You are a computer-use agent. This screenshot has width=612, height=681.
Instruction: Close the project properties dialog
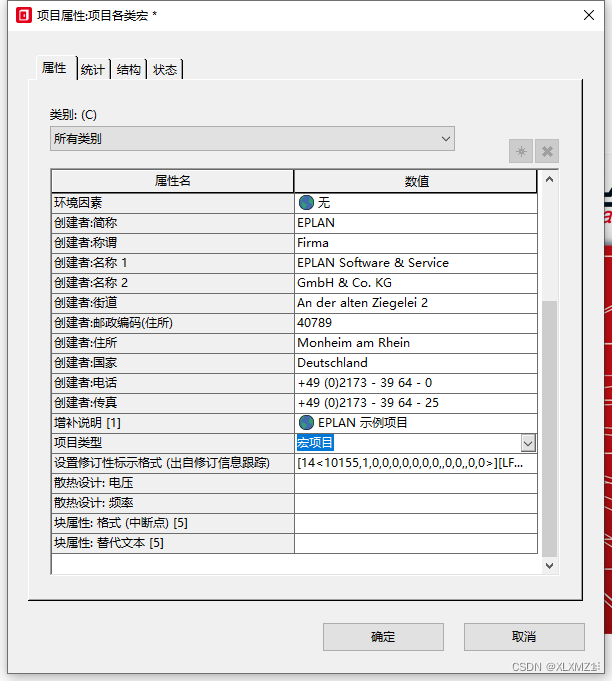pos(589,15)
